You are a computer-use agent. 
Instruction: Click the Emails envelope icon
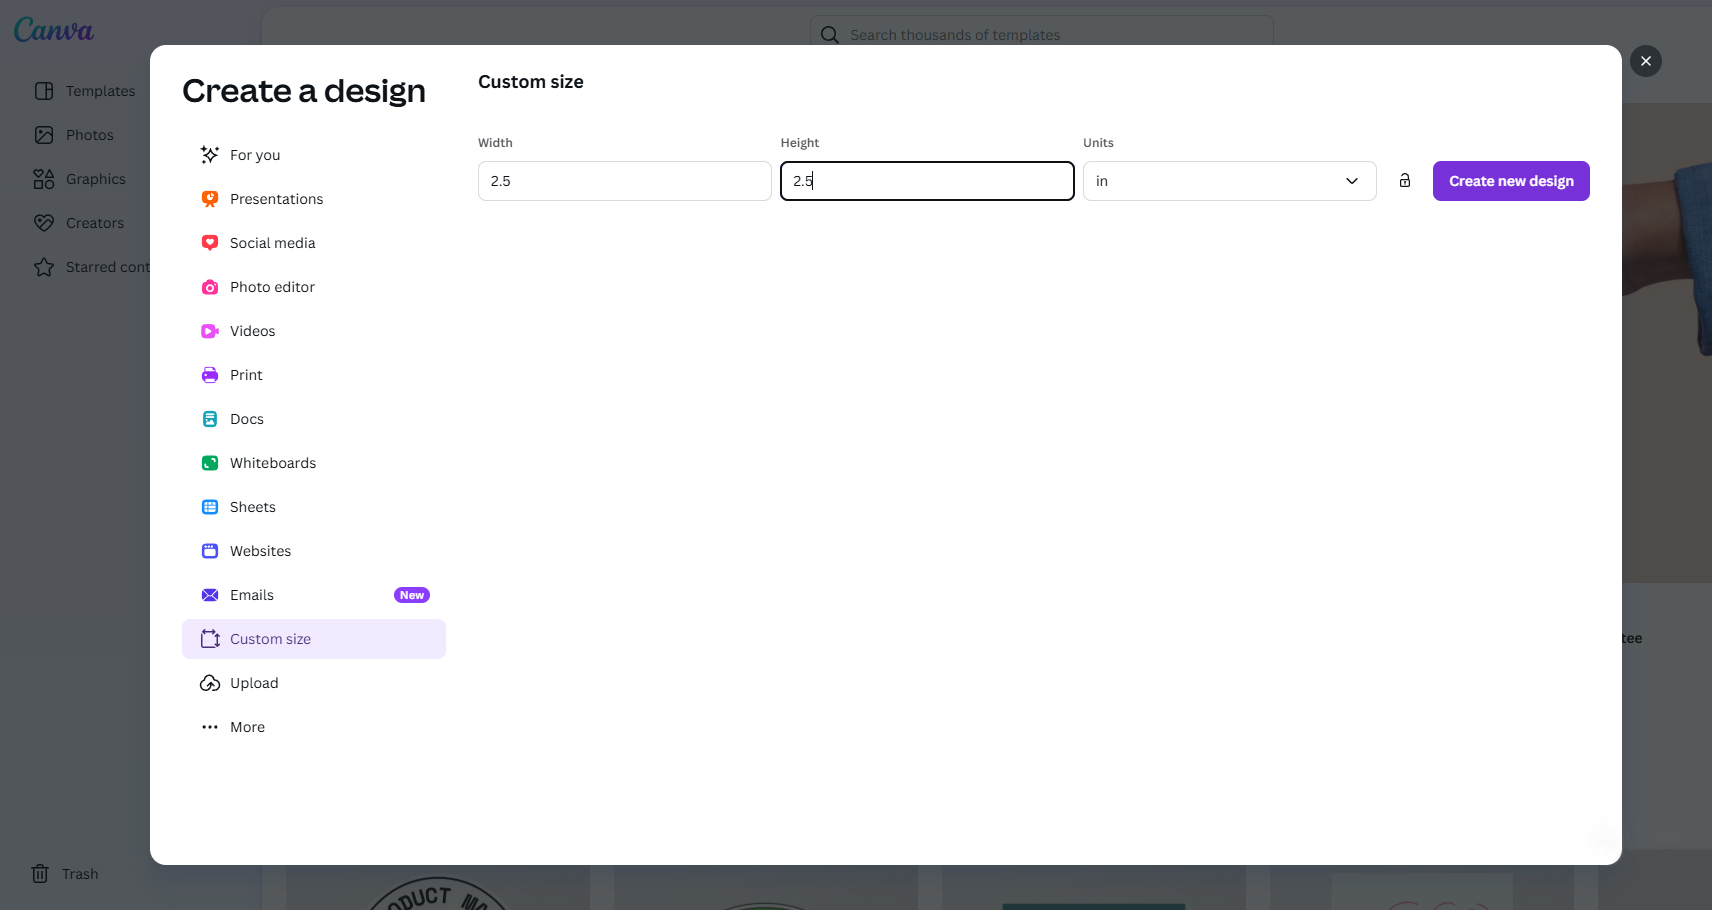tap(210, 595)
